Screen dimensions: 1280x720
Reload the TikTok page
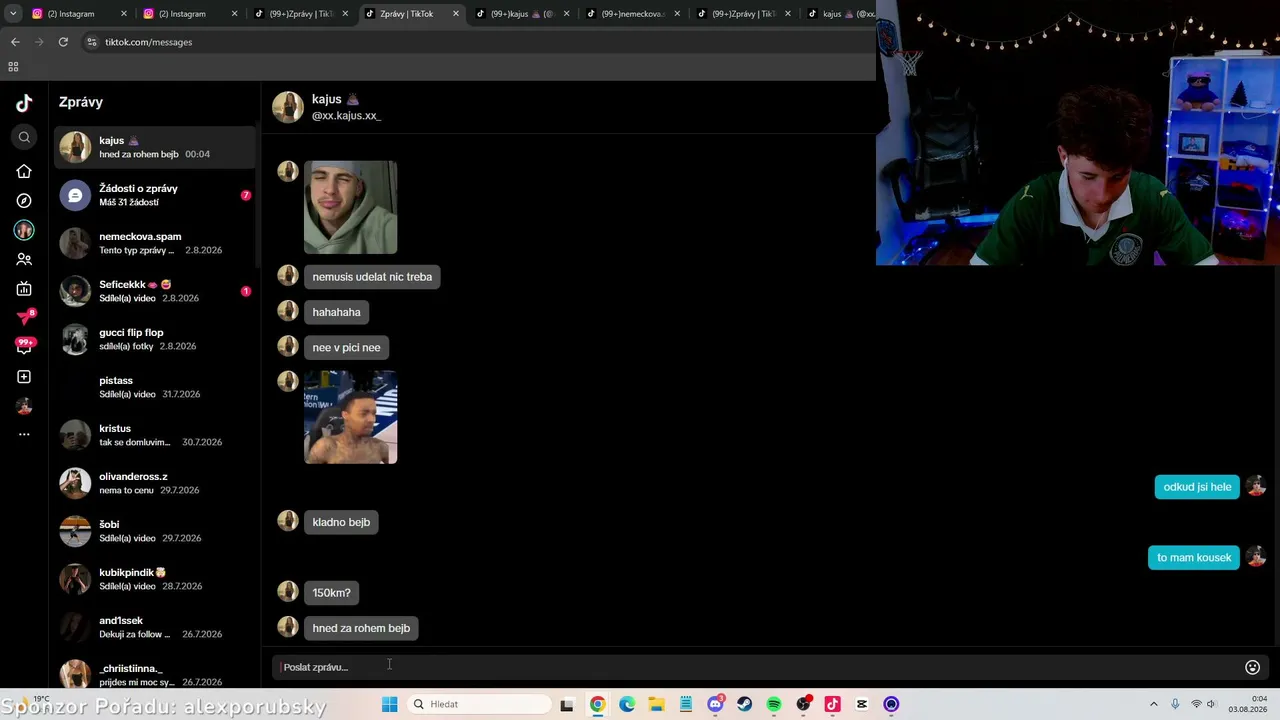[x=63, y=42]
